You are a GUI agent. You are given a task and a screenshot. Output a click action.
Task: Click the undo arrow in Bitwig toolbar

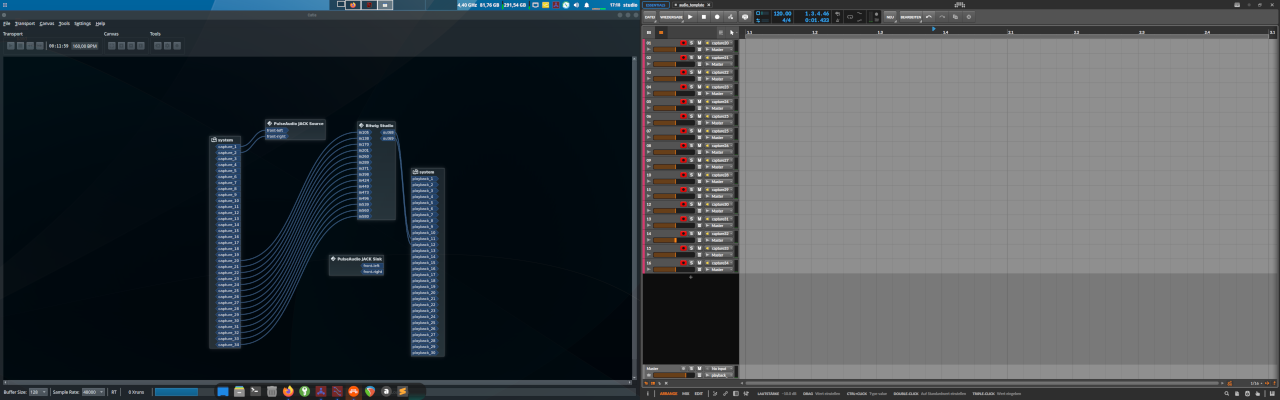tap(929, 17)
